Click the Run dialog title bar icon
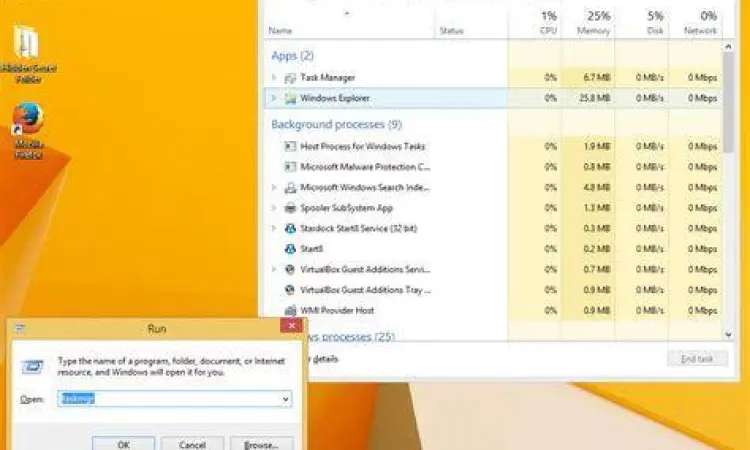Screen dimensions: 750x450 click(20, 328)
